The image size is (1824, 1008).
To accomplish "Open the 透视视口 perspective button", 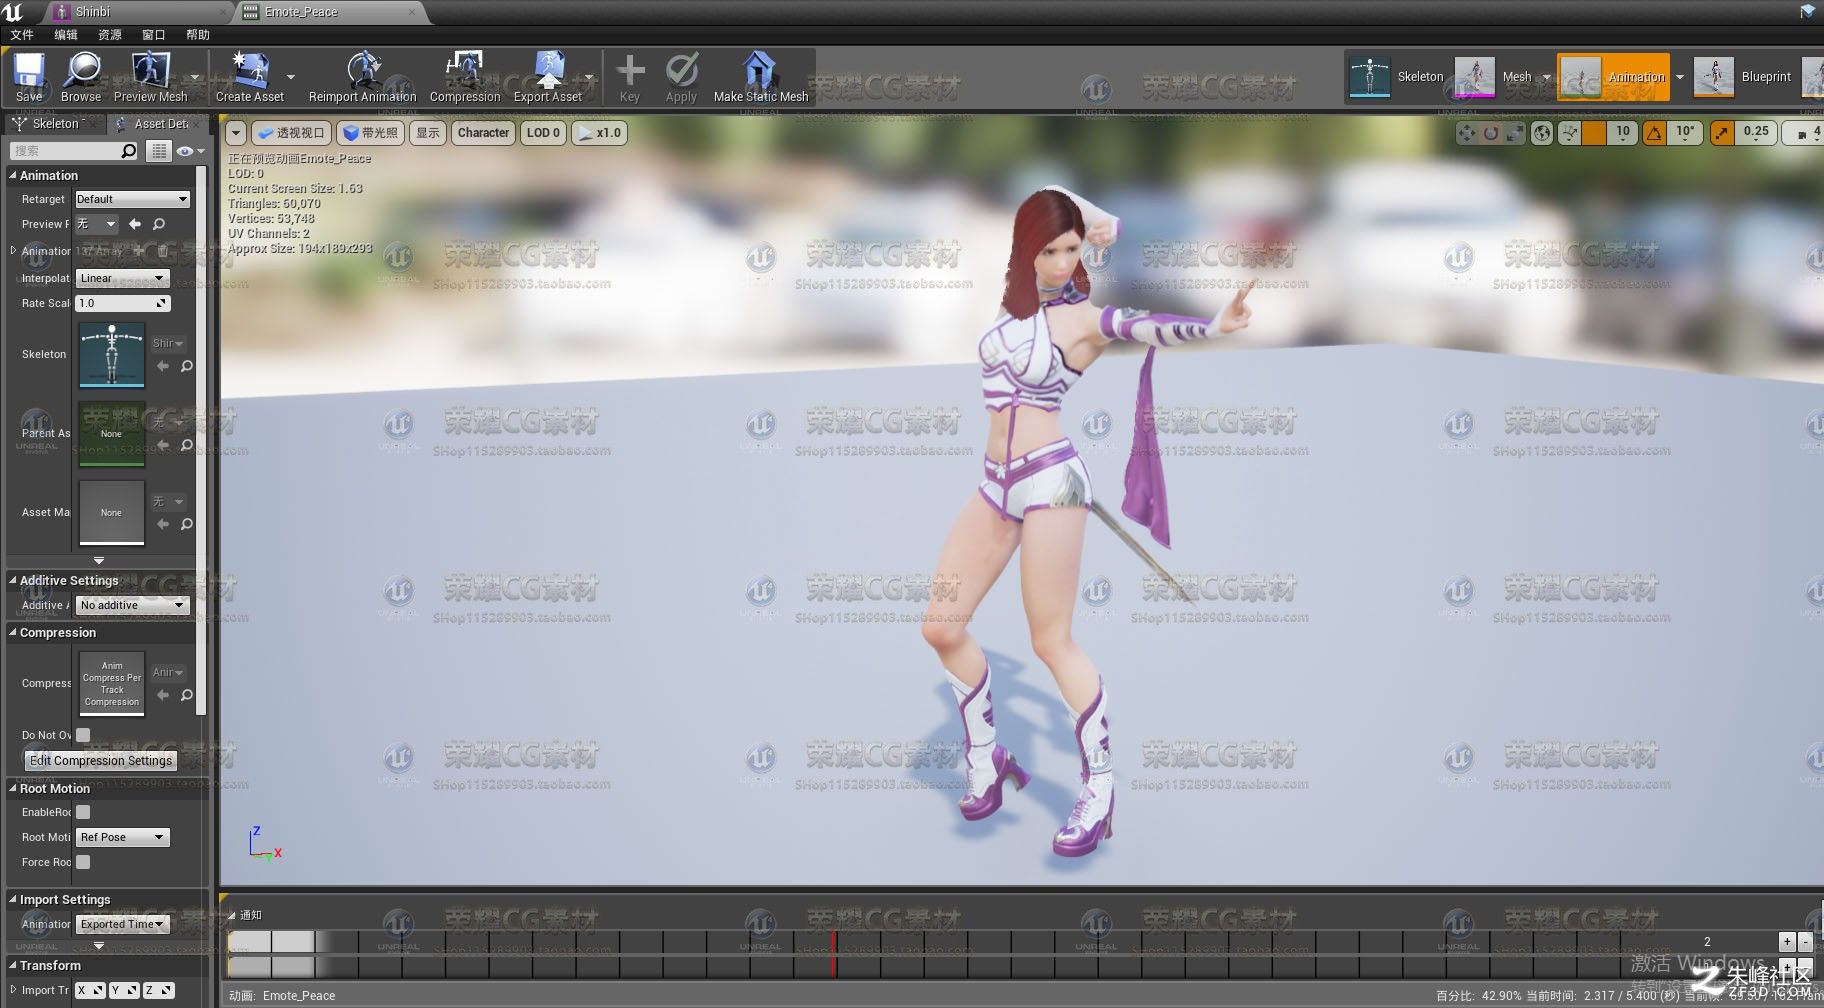I will [x=290, y=133].
